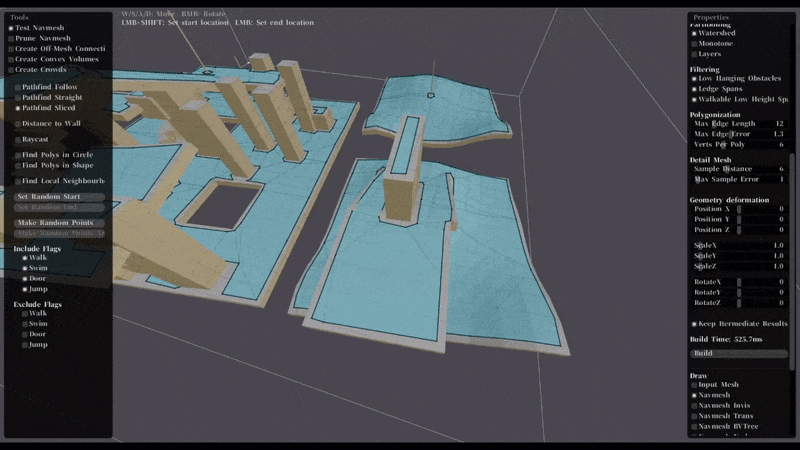This screenshot has height=450, width=800.
Task: Adjust the Sample Distance slider
Action: 739,169
